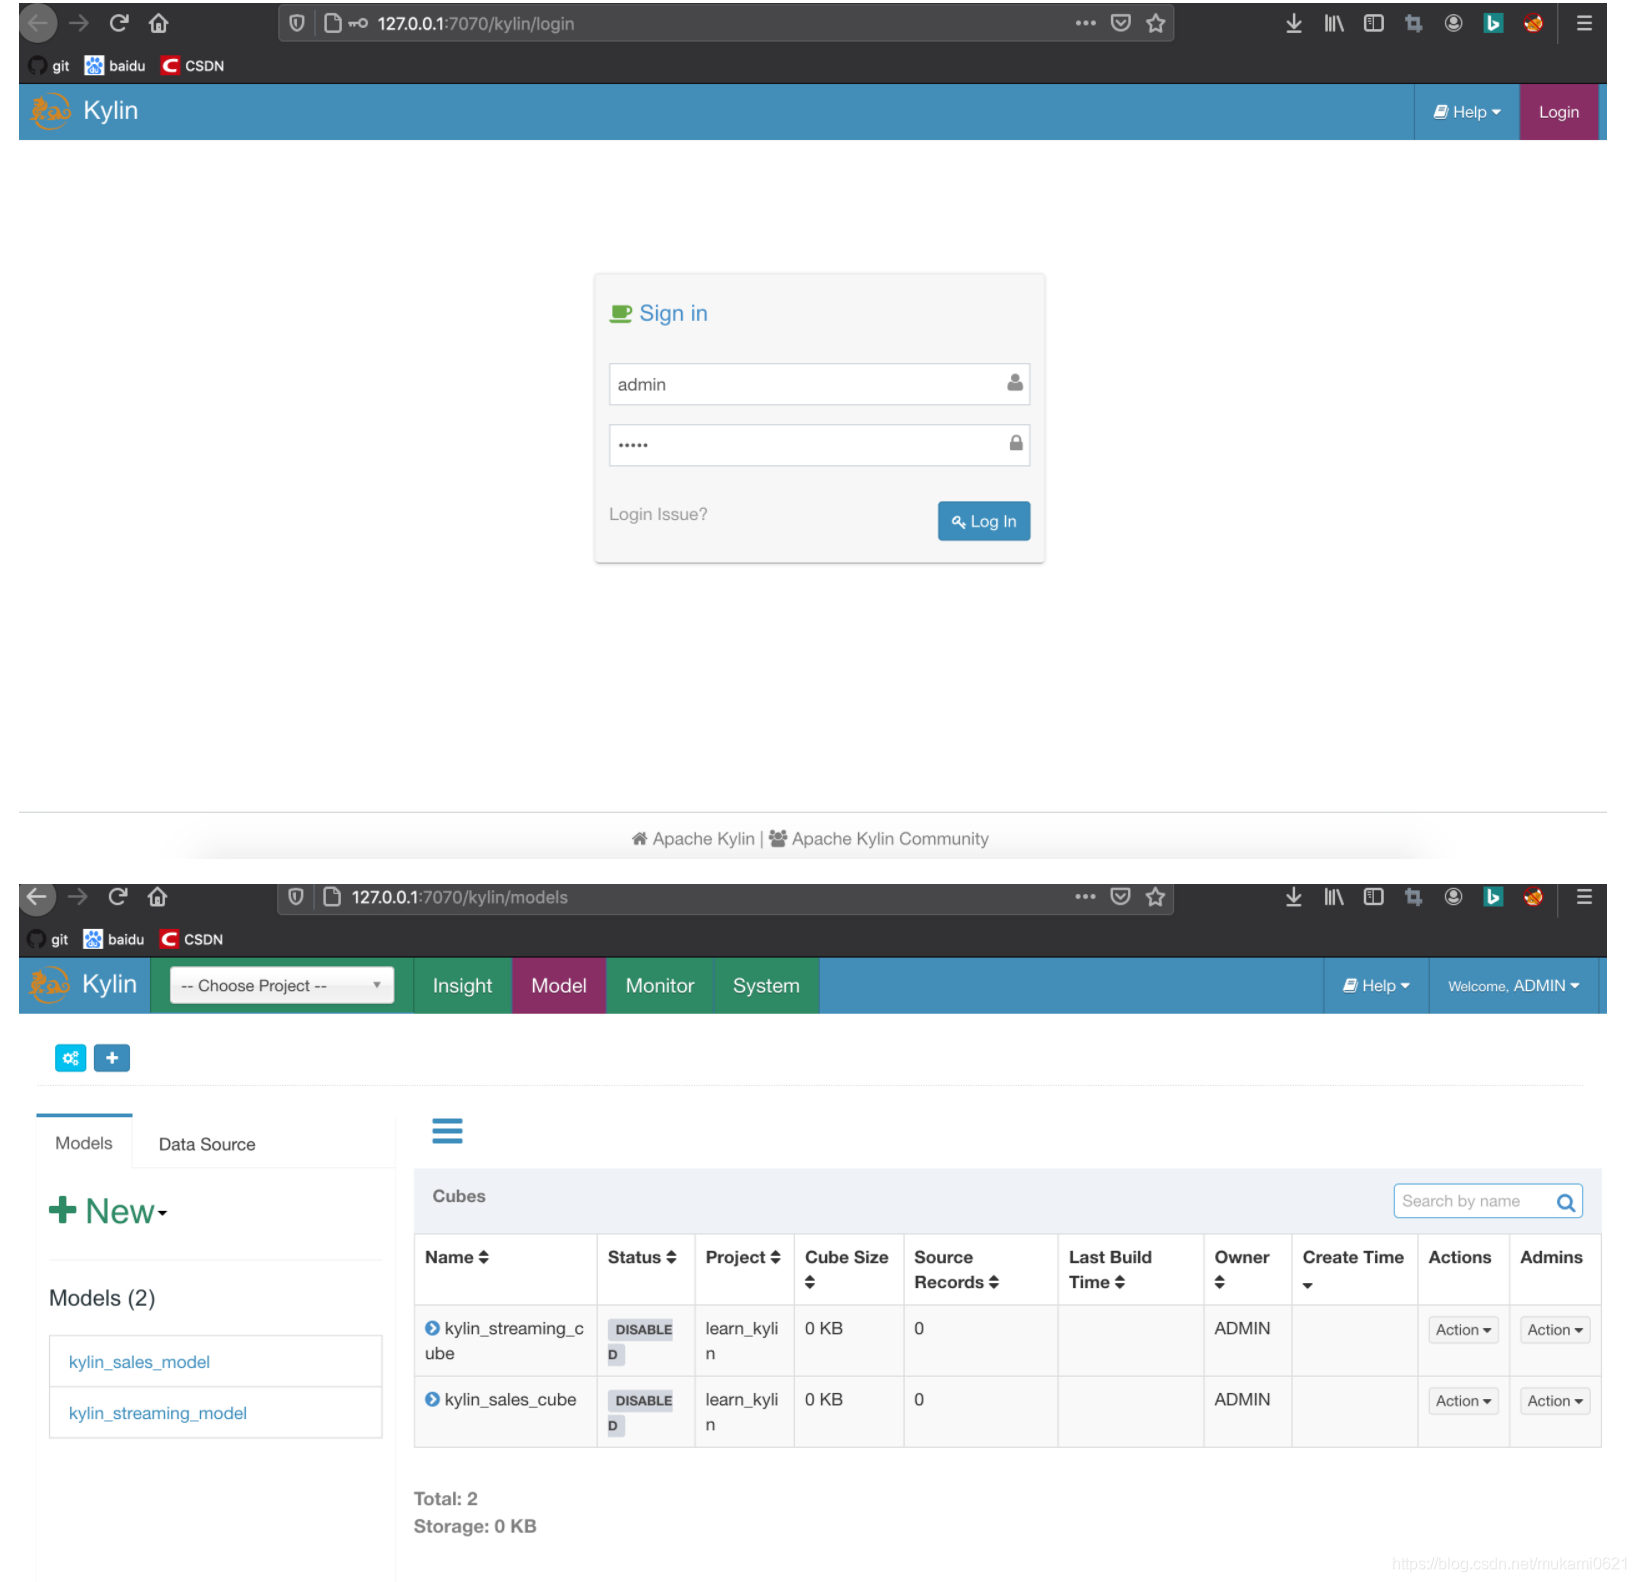The image size is (1636, 1582).
Task: Save login page to Pocket
Action: tap(1121, 23)
